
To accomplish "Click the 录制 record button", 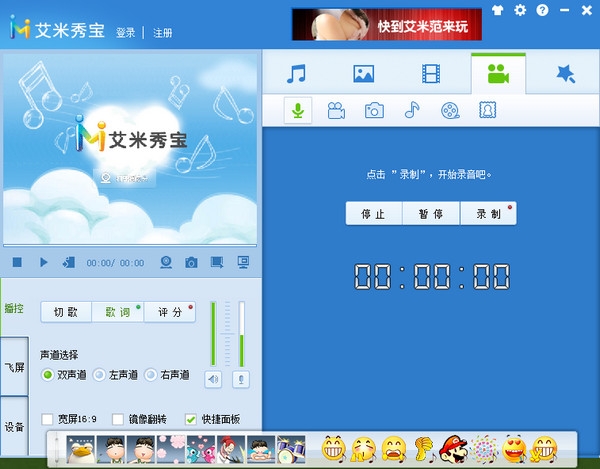I will pos(488,213).
